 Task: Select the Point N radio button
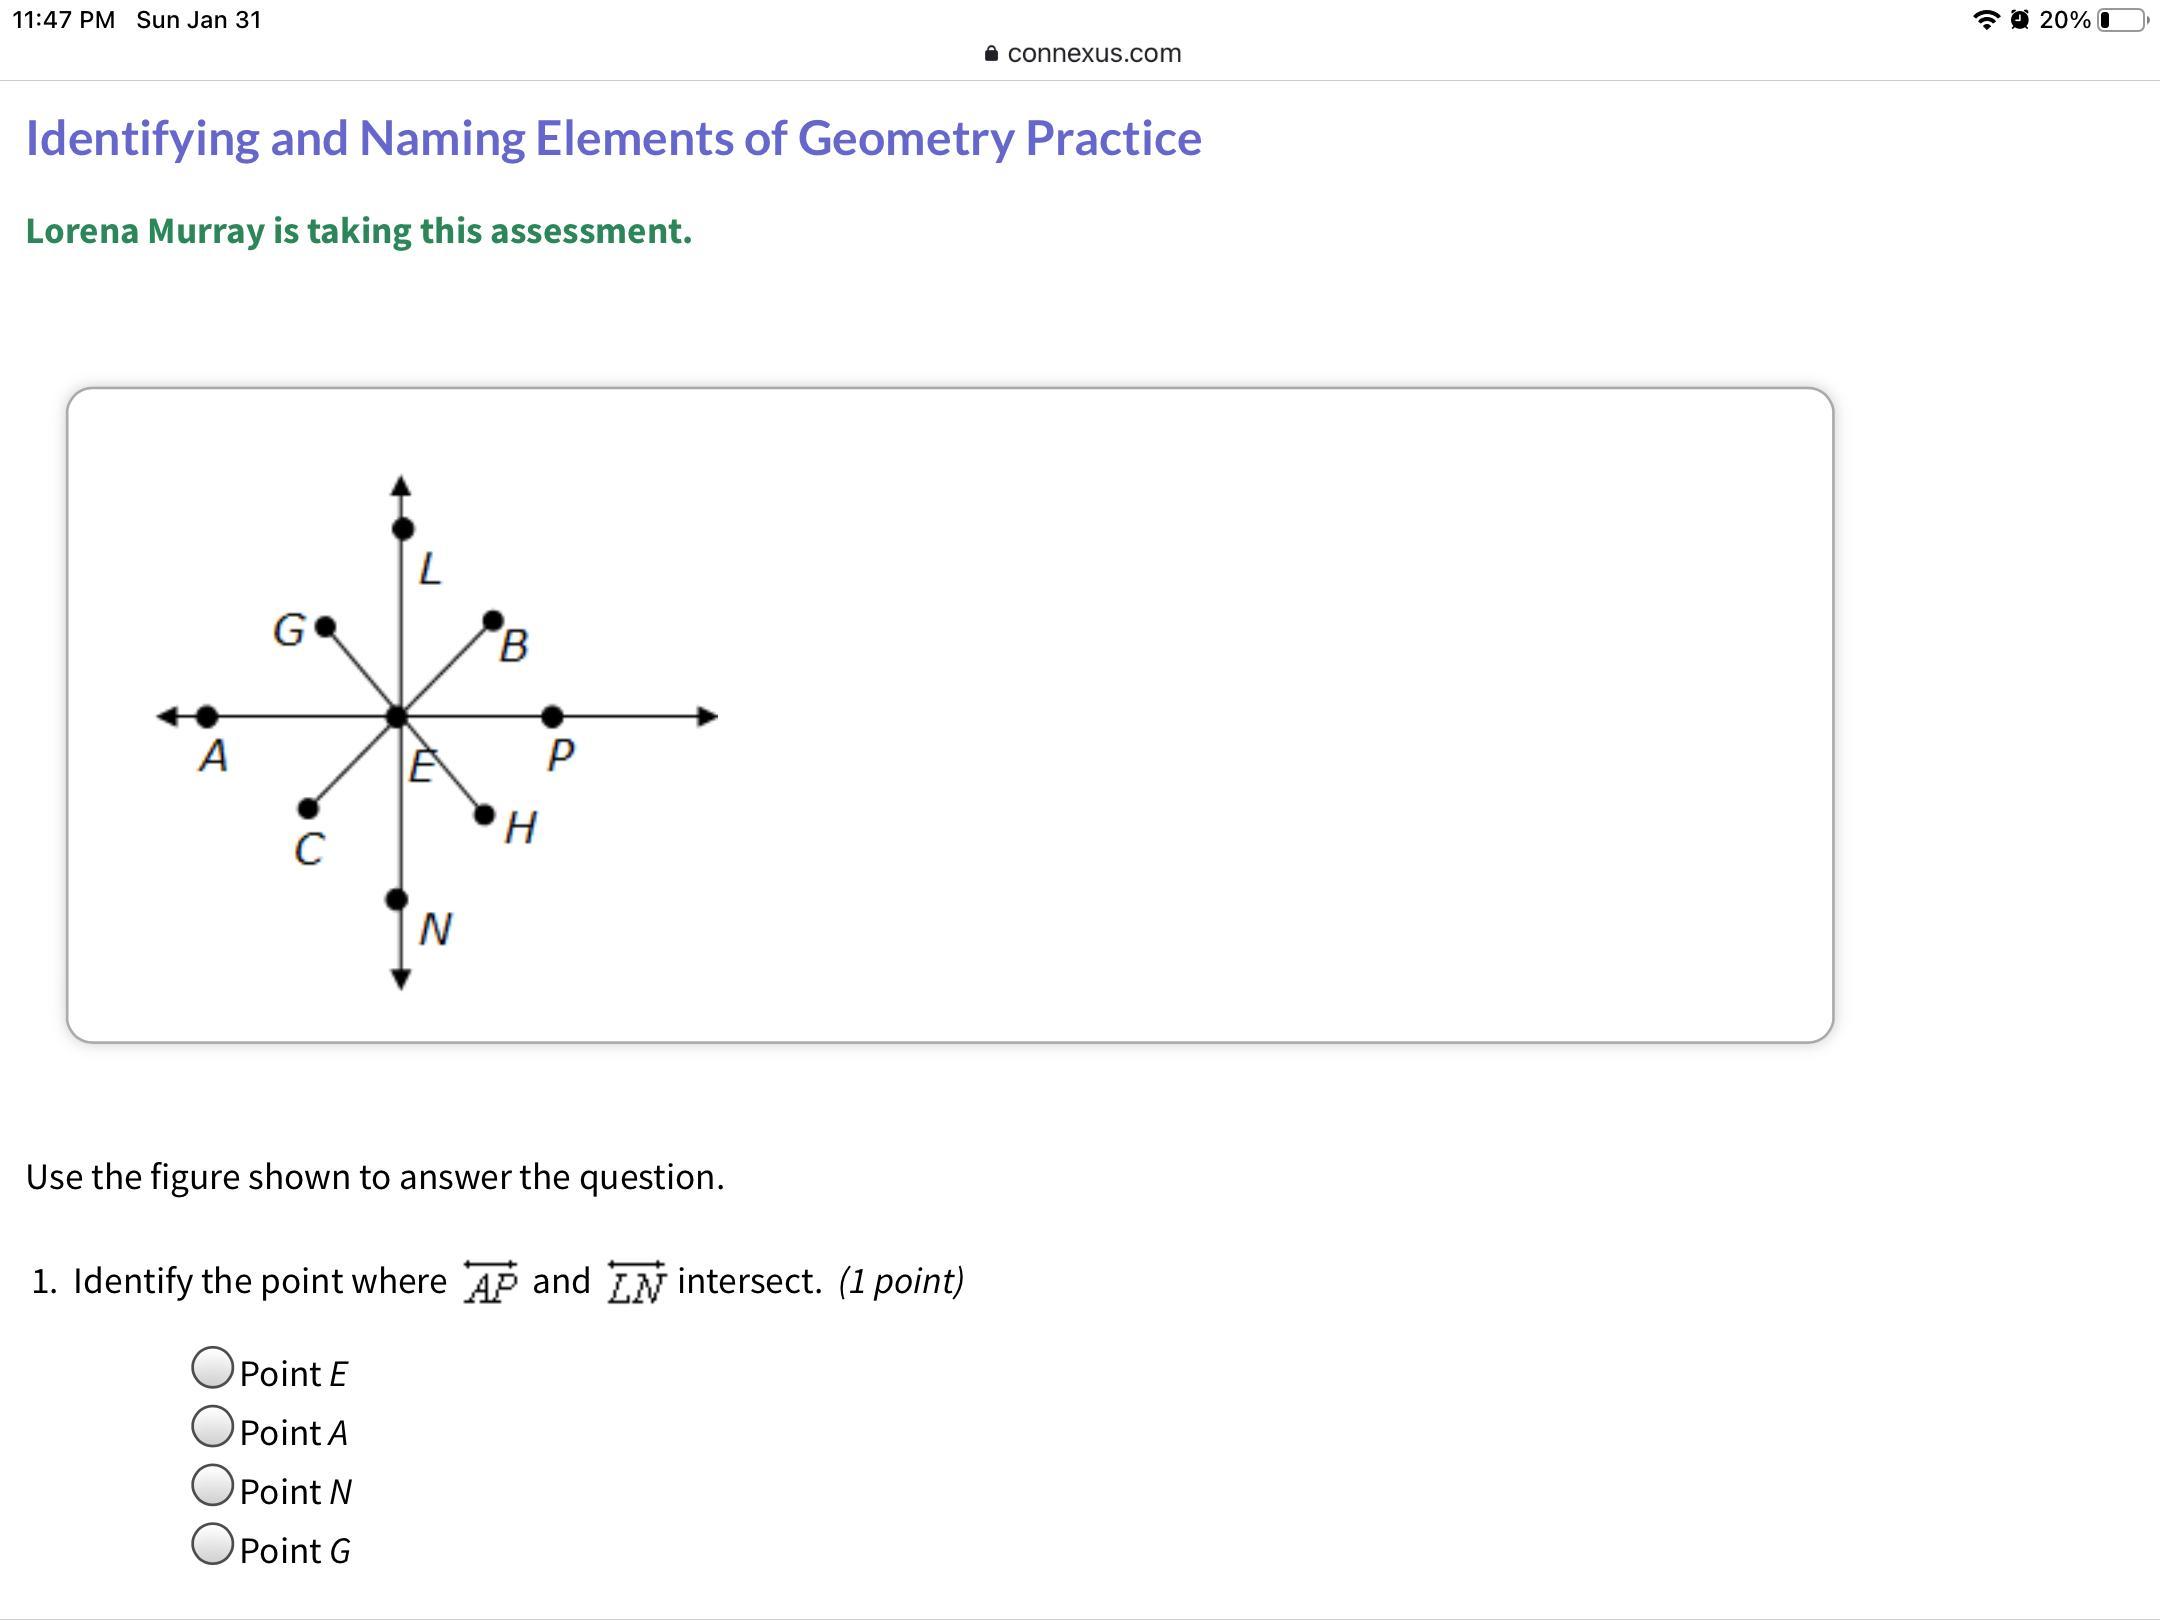tap(212, 1486)
